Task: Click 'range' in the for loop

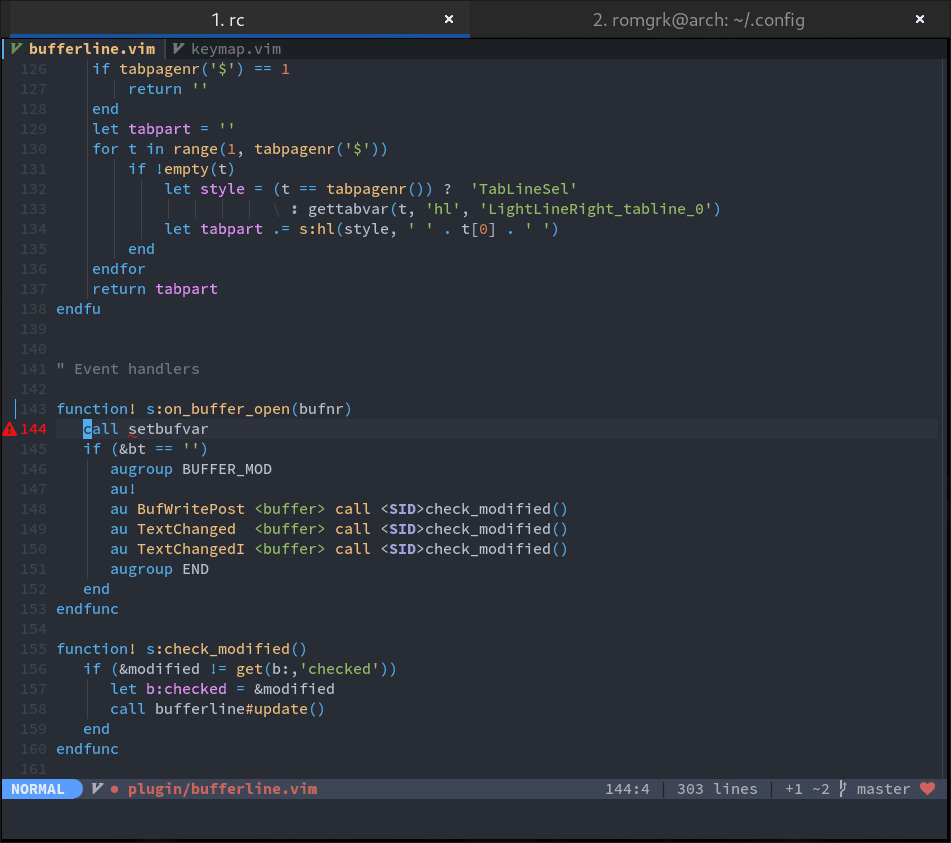Action: click(x=195, y=149)
